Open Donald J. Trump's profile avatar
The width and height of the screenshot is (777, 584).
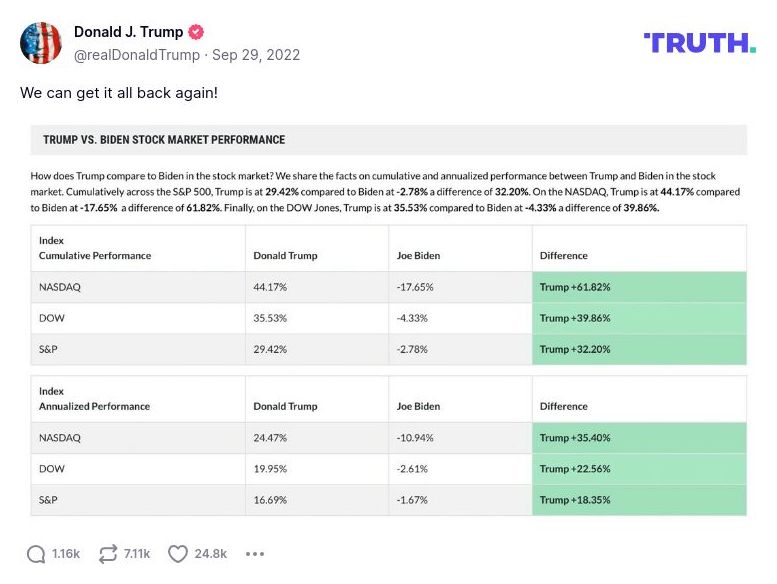pyautogui.click(x=41, y=43)
